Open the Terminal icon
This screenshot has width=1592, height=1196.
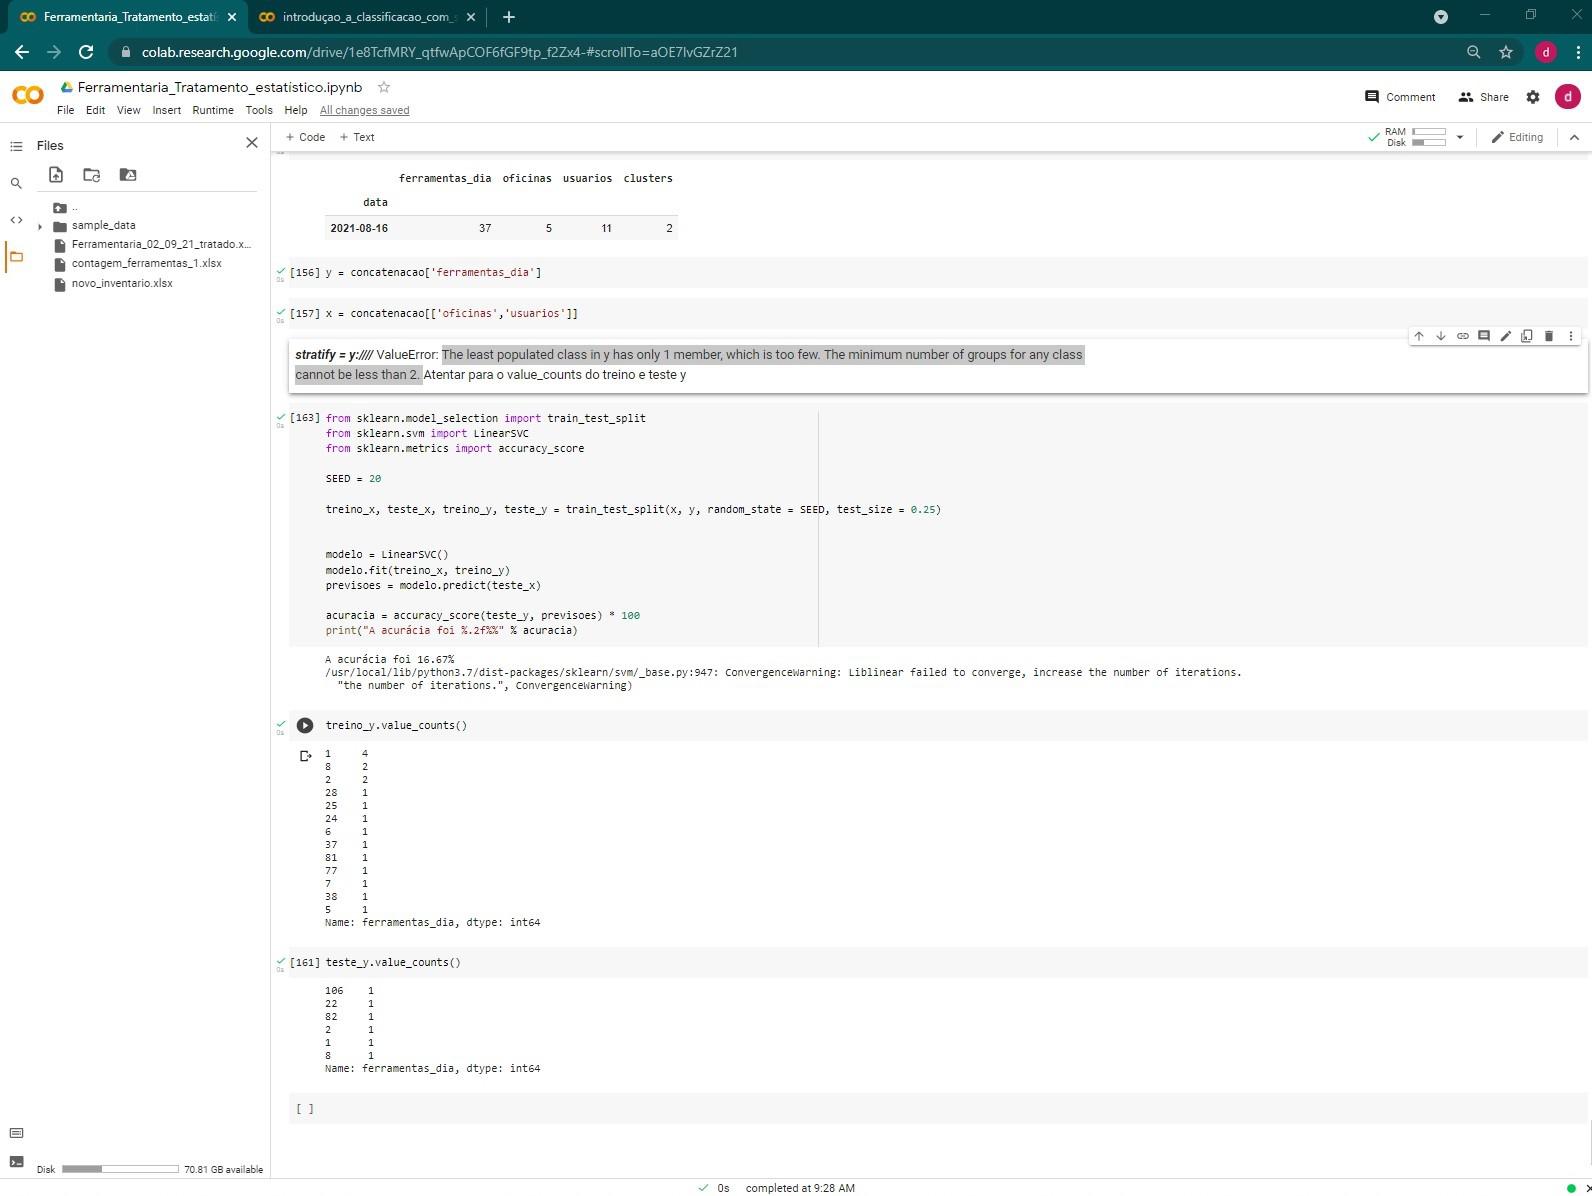(x=16, y=1162)
